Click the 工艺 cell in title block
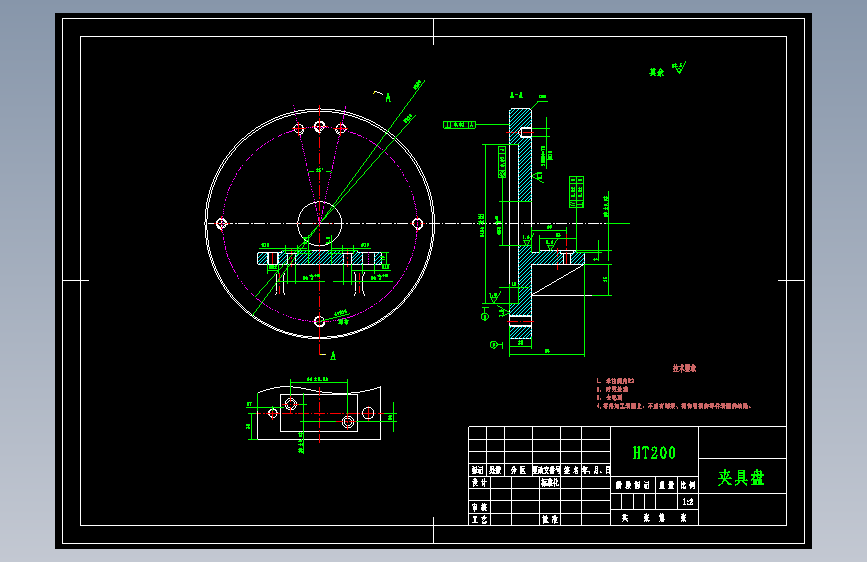 pyautogui.click(x=479, y=519)
